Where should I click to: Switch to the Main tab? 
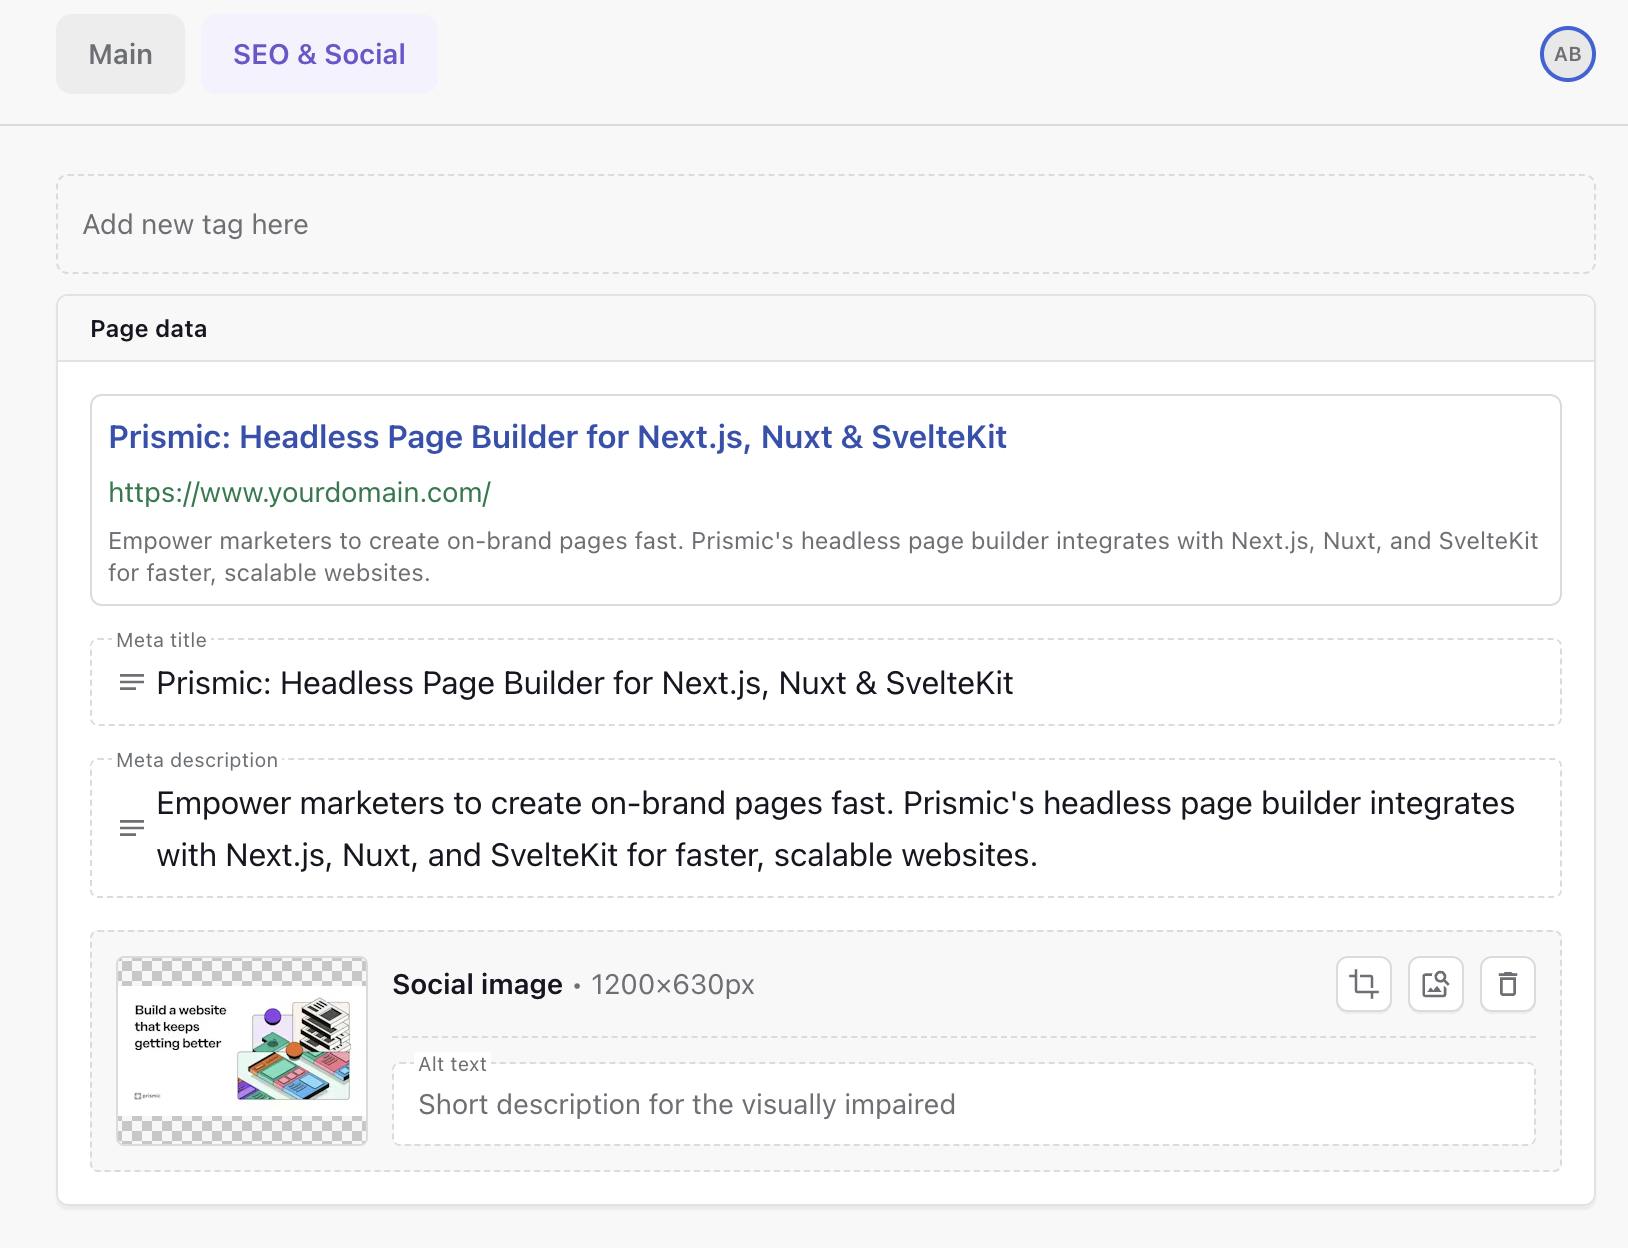(120, 54)
